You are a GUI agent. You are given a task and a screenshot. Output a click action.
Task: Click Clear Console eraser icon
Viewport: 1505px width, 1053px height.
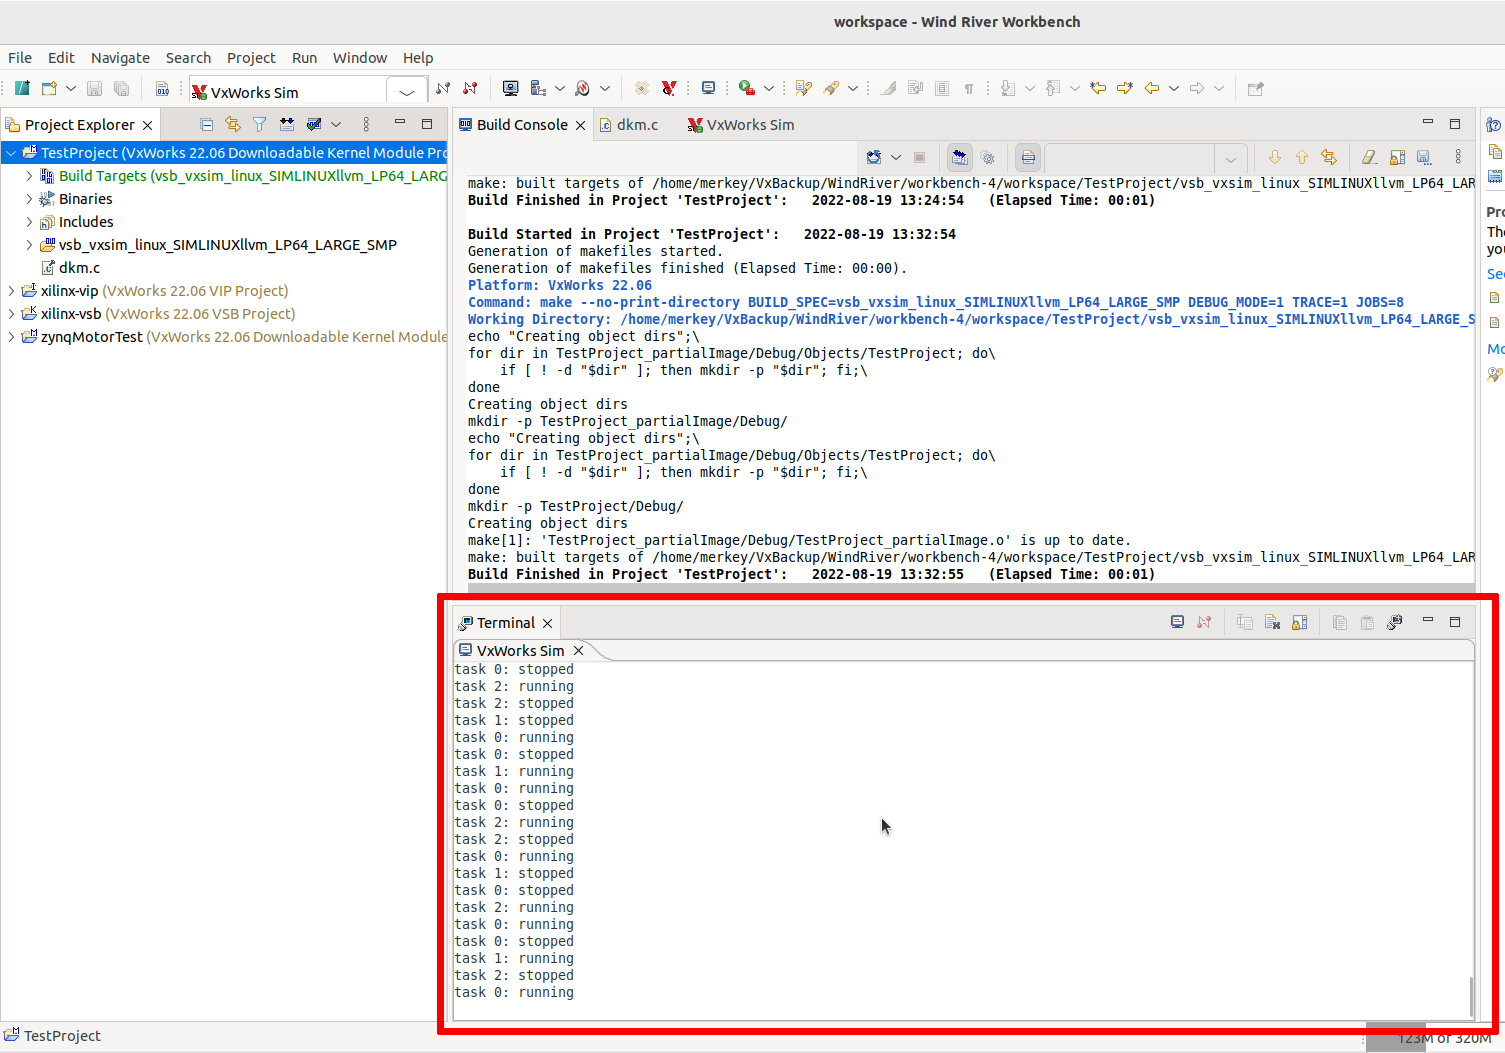click(x=1370, y=157)
